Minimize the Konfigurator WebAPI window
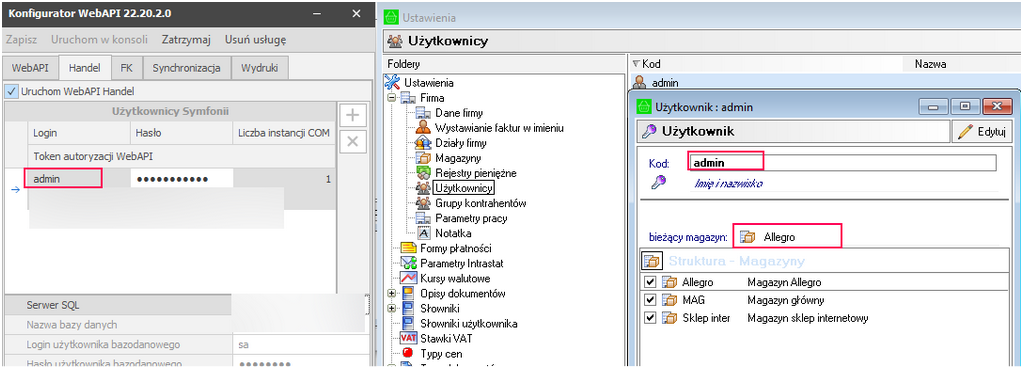The image size is (1021, 367). coord(317,14)
